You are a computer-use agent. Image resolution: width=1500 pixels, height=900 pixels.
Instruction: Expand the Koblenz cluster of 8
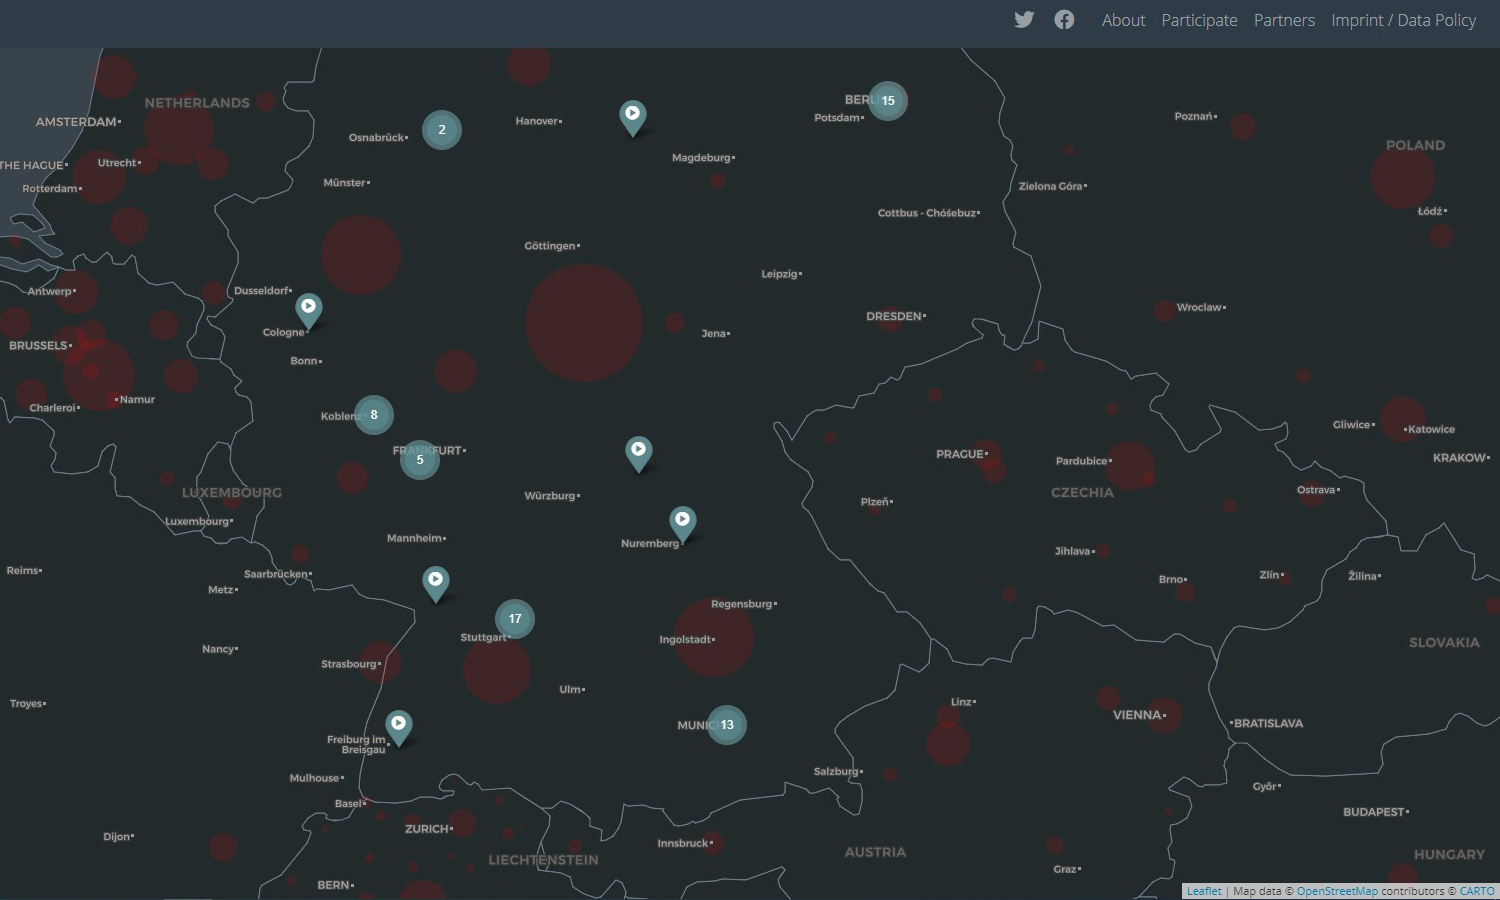click(x=374, y=415)
